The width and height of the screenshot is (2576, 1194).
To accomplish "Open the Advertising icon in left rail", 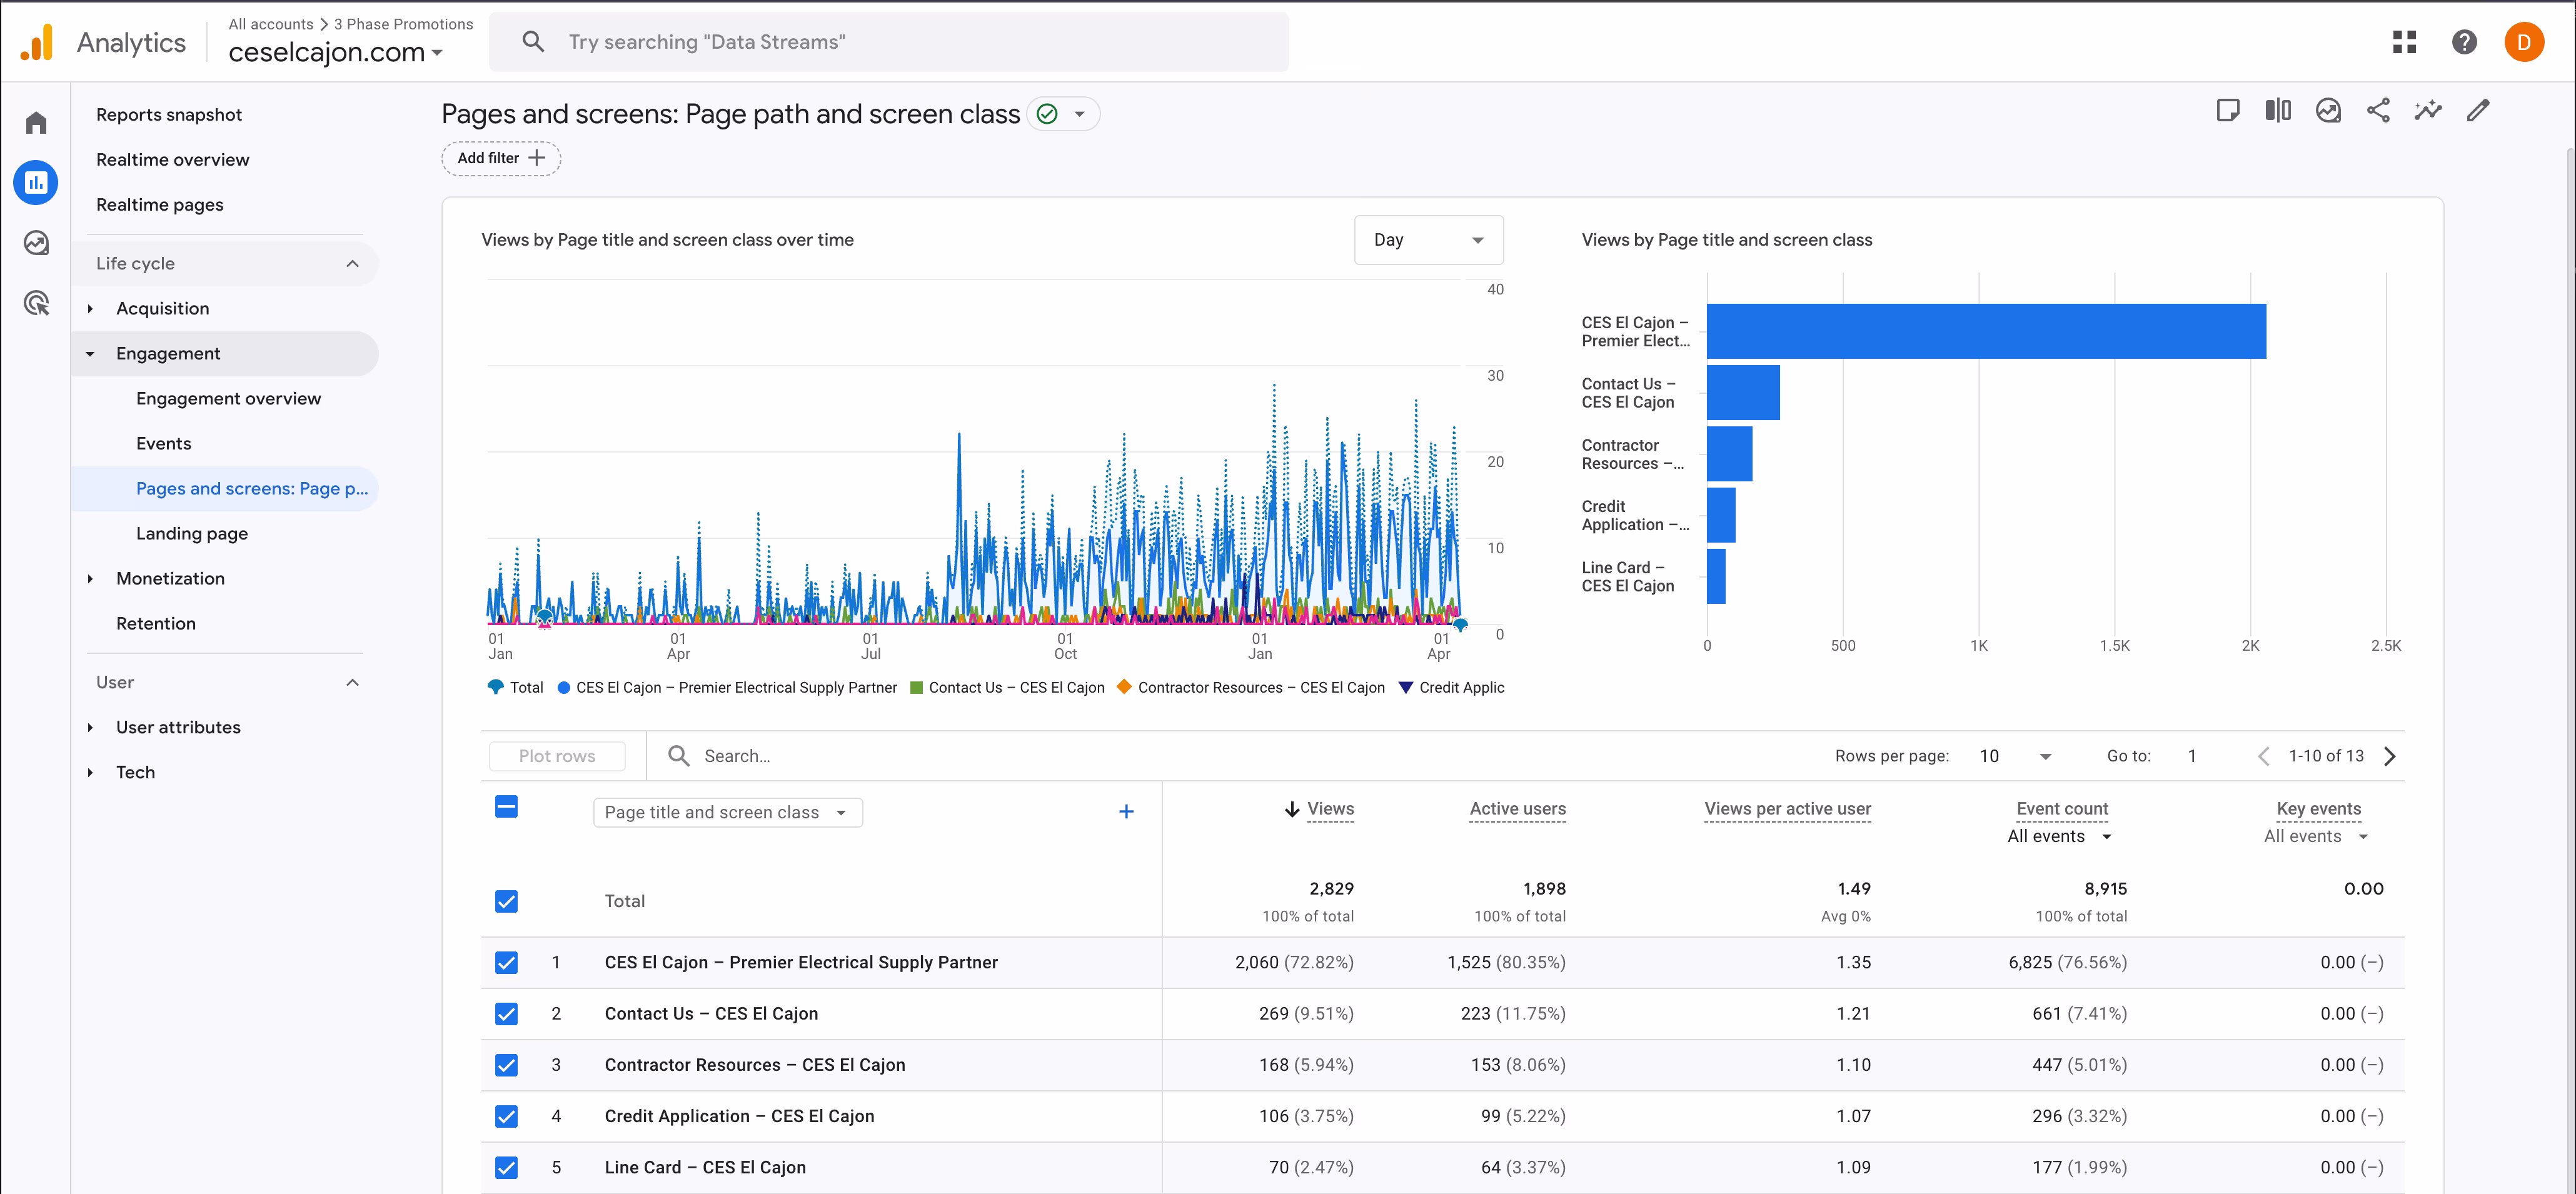I will tap(36, 303).
